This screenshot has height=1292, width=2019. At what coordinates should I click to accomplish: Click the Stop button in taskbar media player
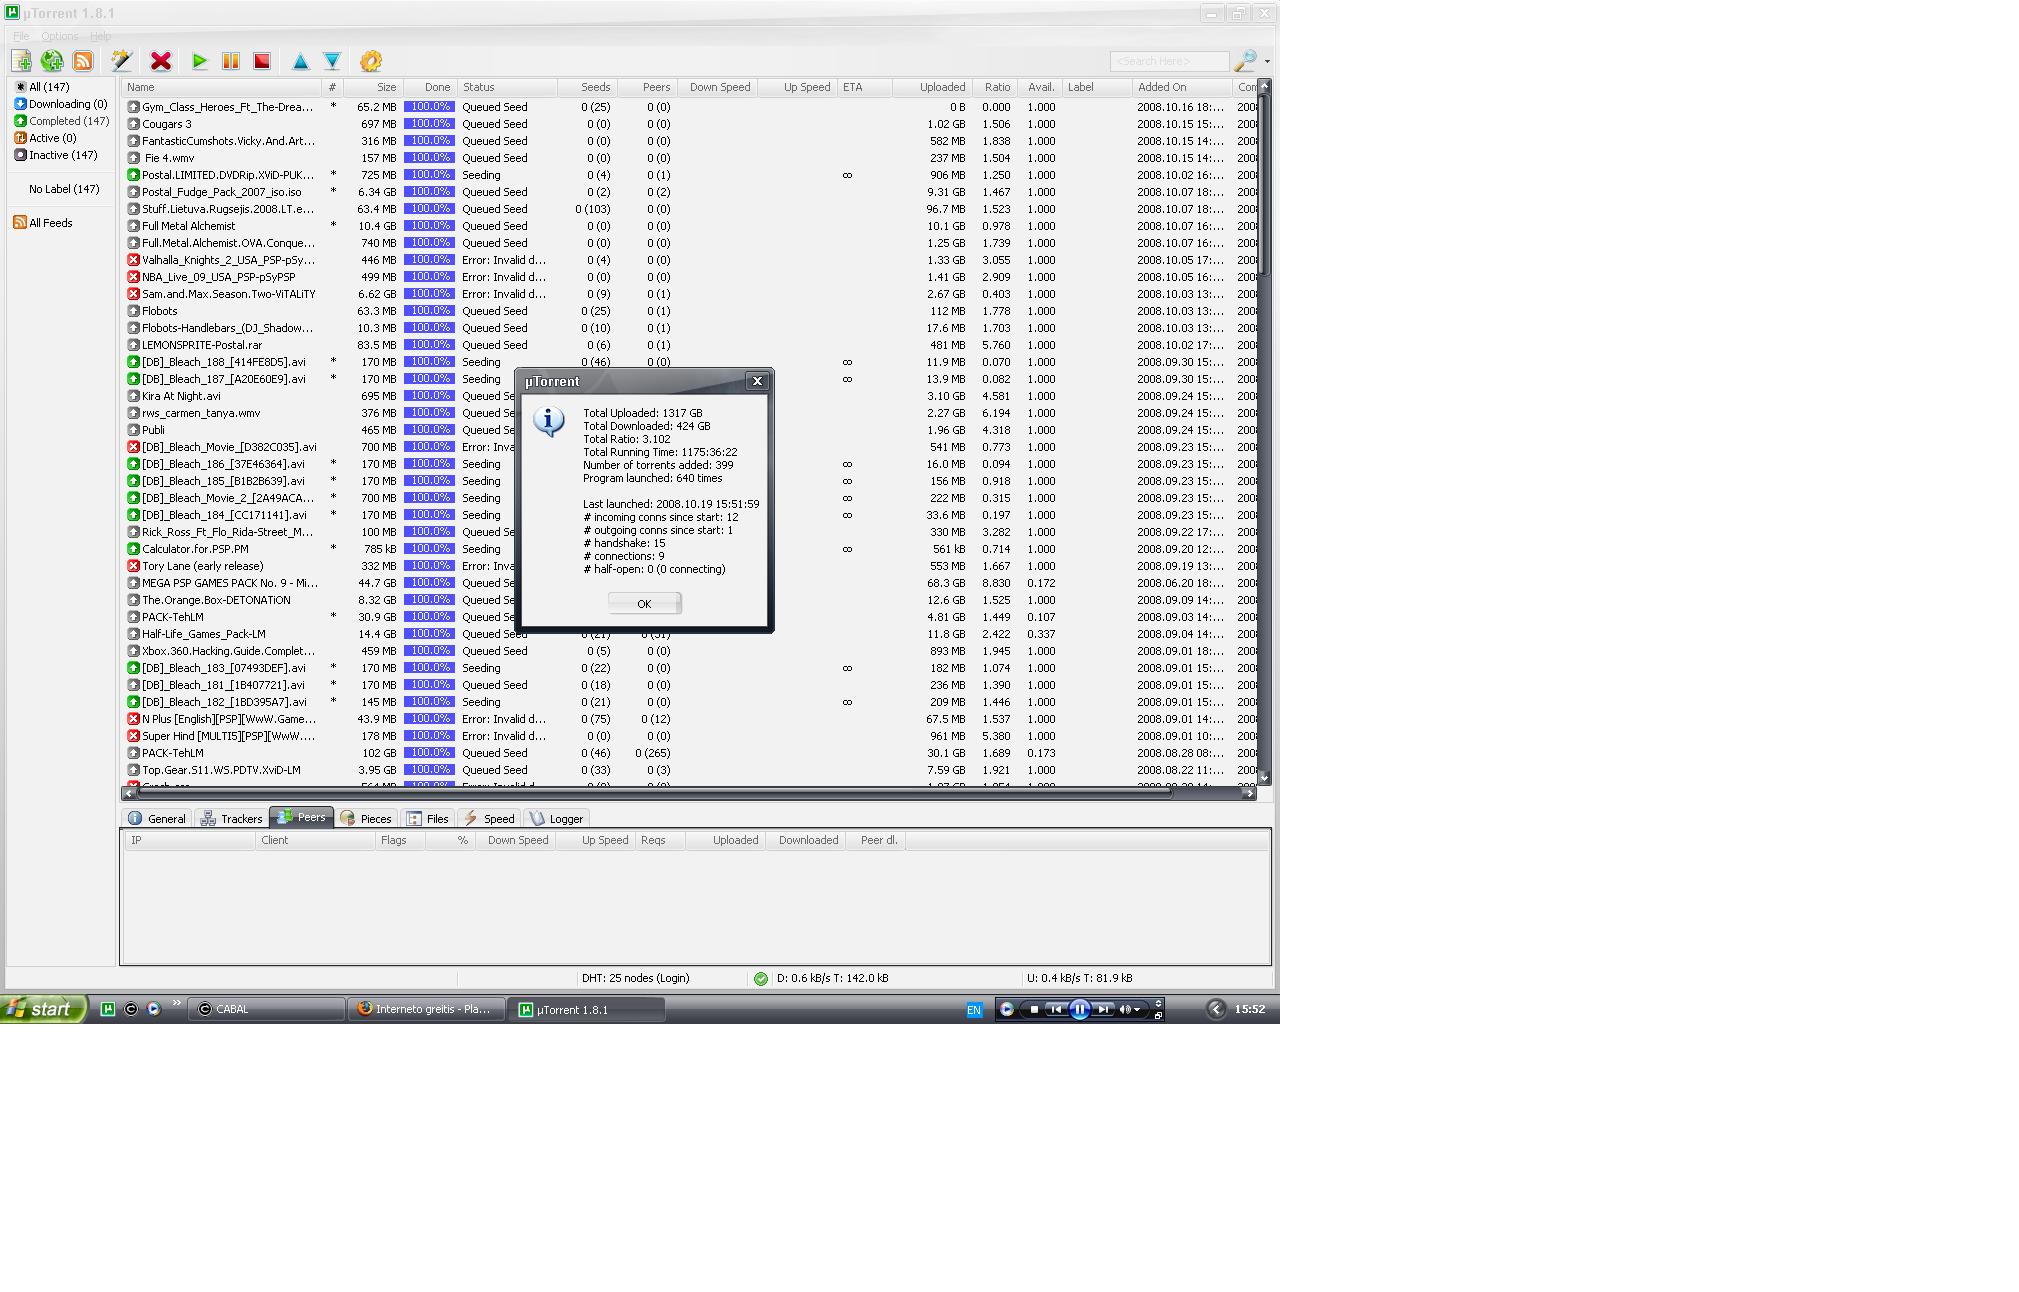[x=1034, y=1009]
